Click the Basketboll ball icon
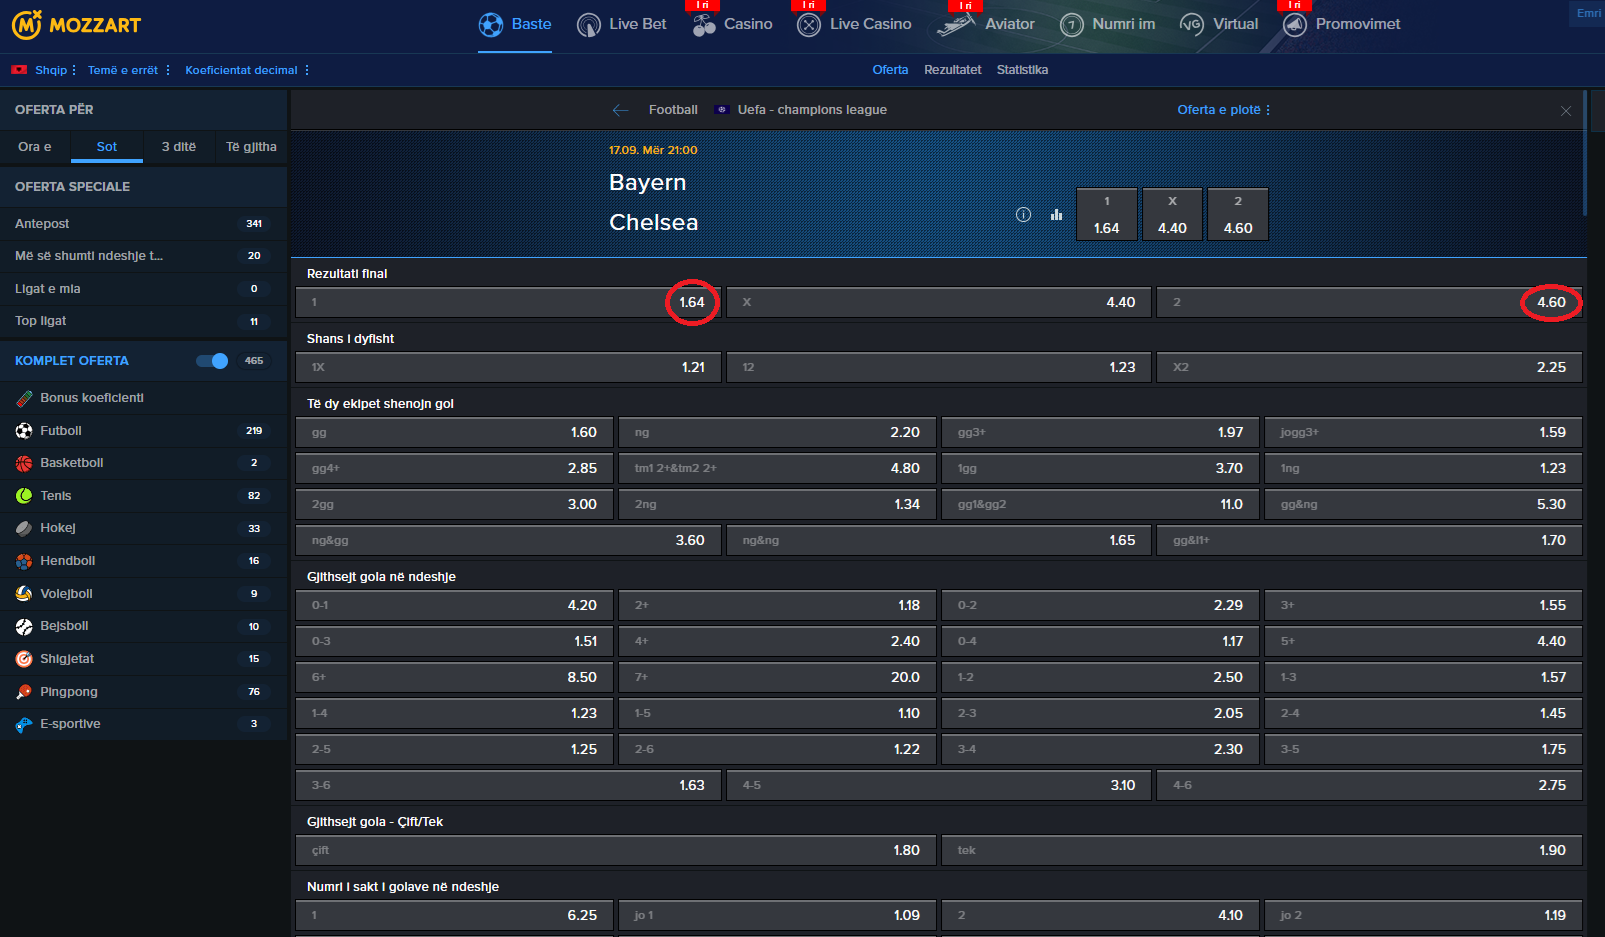 pyautogui.click(x=24, y=463)
